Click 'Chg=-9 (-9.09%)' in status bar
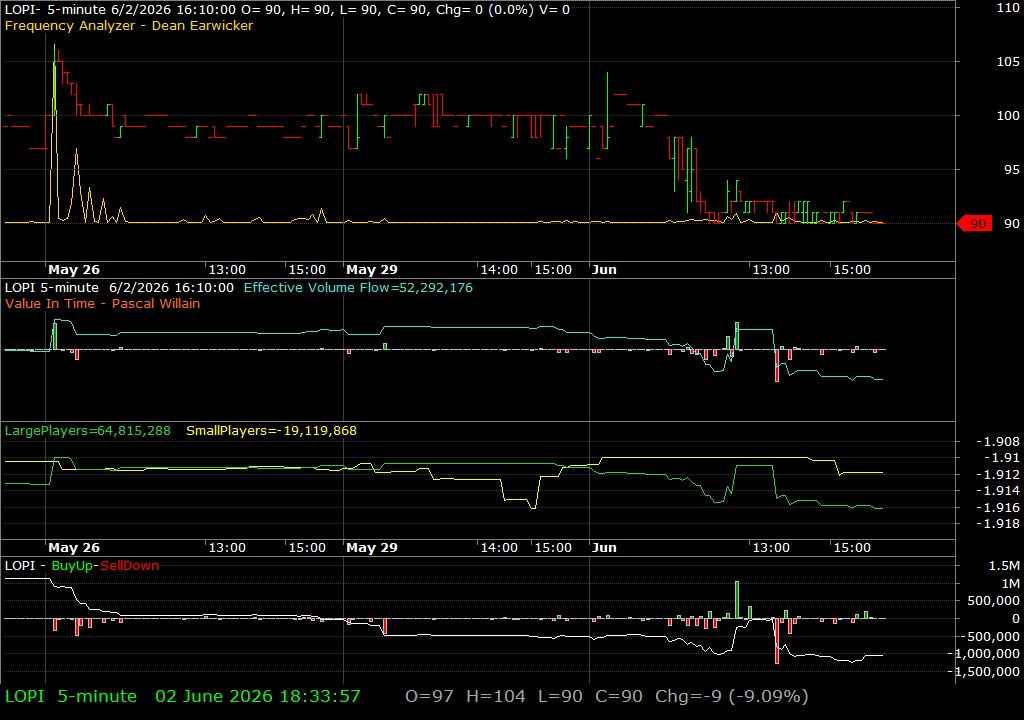 [731, 696]
